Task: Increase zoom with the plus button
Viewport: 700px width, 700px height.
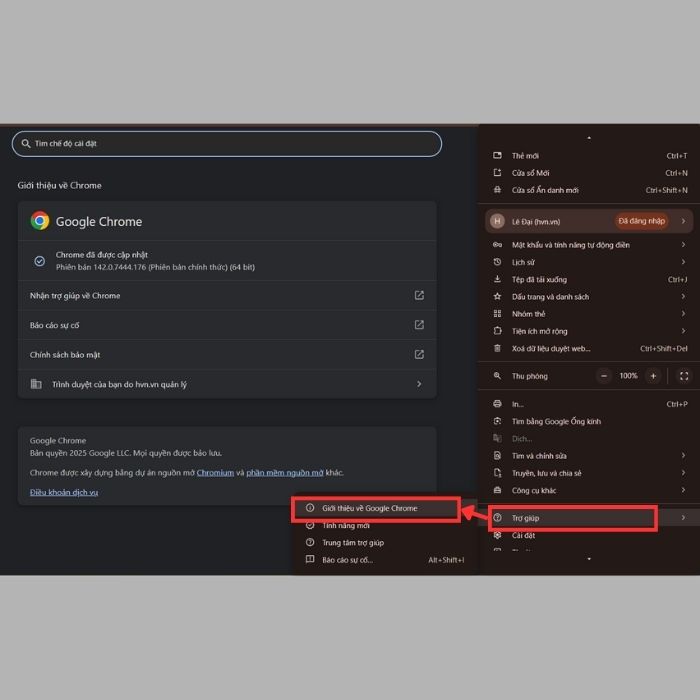Action: (653, 376)
